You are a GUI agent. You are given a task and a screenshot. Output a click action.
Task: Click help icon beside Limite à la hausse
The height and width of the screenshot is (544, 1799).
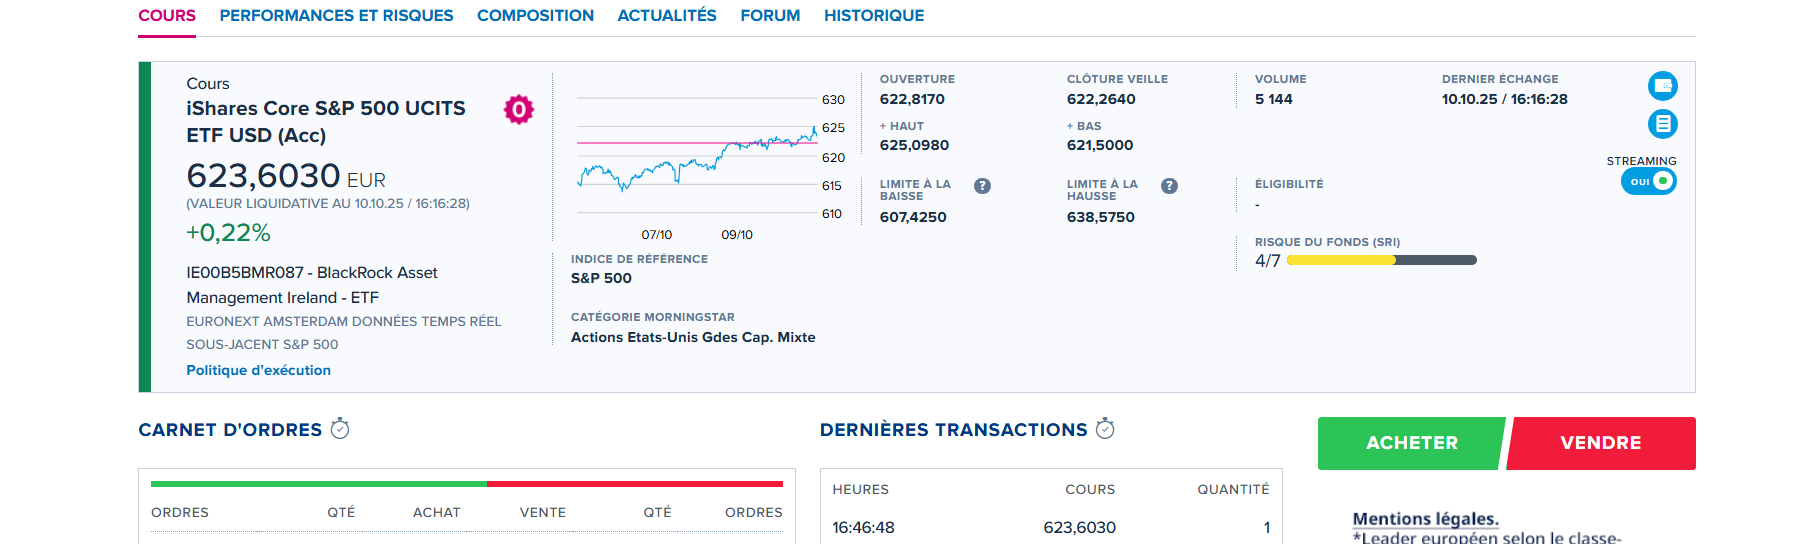1169,186
